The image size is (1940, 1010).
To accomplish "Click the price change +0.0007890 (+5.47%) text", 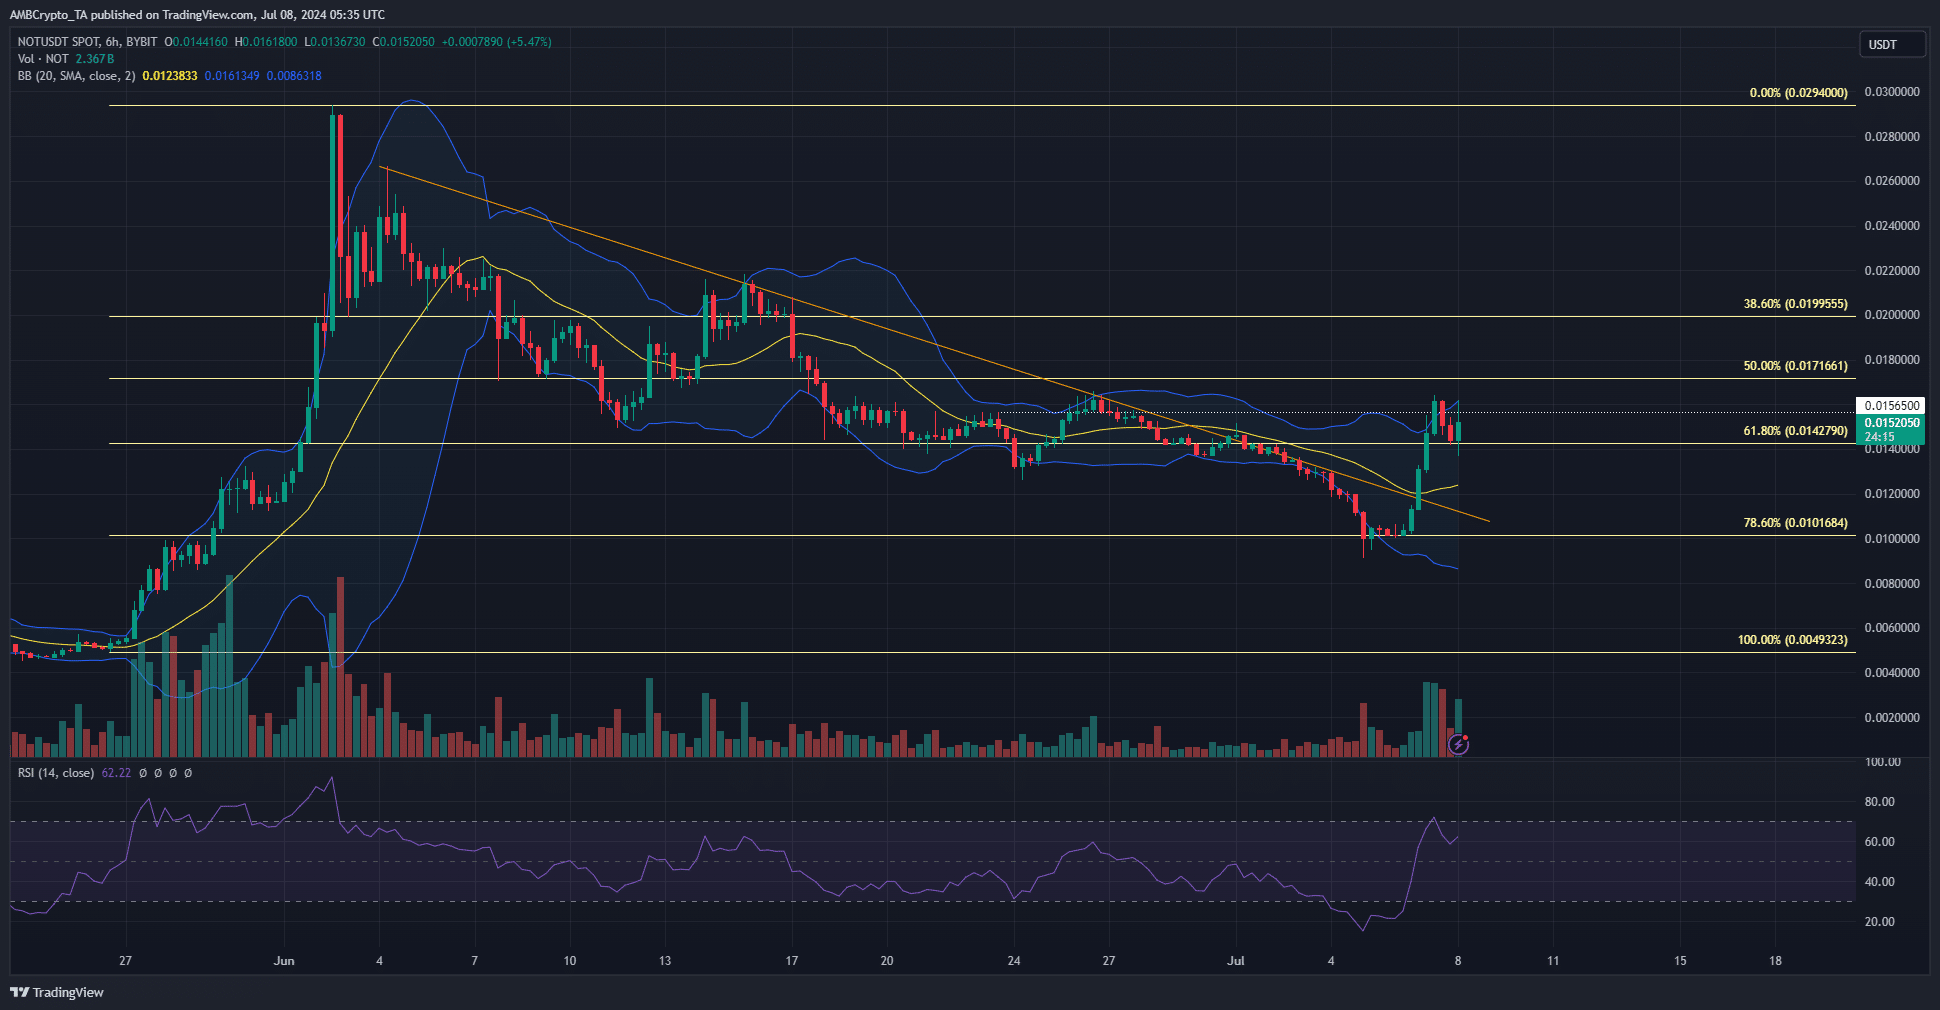I will [x=497, y=42].
